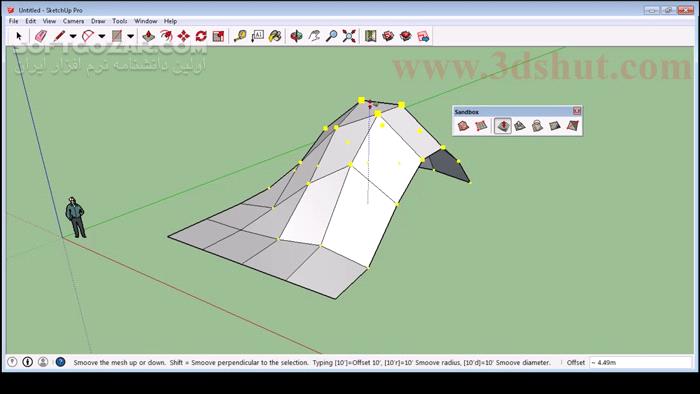Expand the Arc tool dropdown arrow

click(x=102, y=36)
